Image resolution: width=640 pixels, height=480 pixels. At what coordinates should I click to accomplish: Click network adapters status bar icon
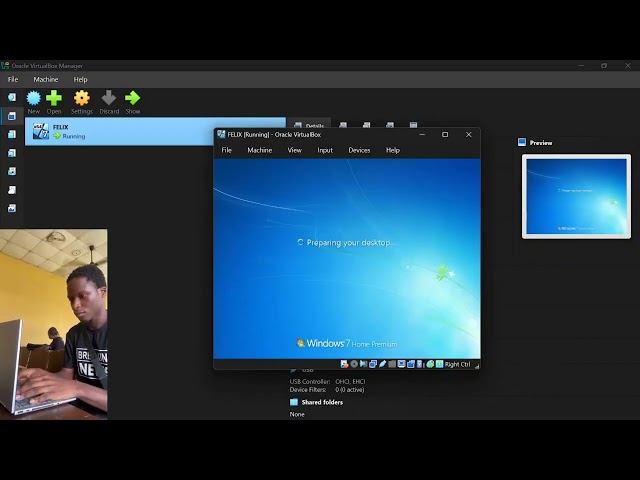click(373, 364)
